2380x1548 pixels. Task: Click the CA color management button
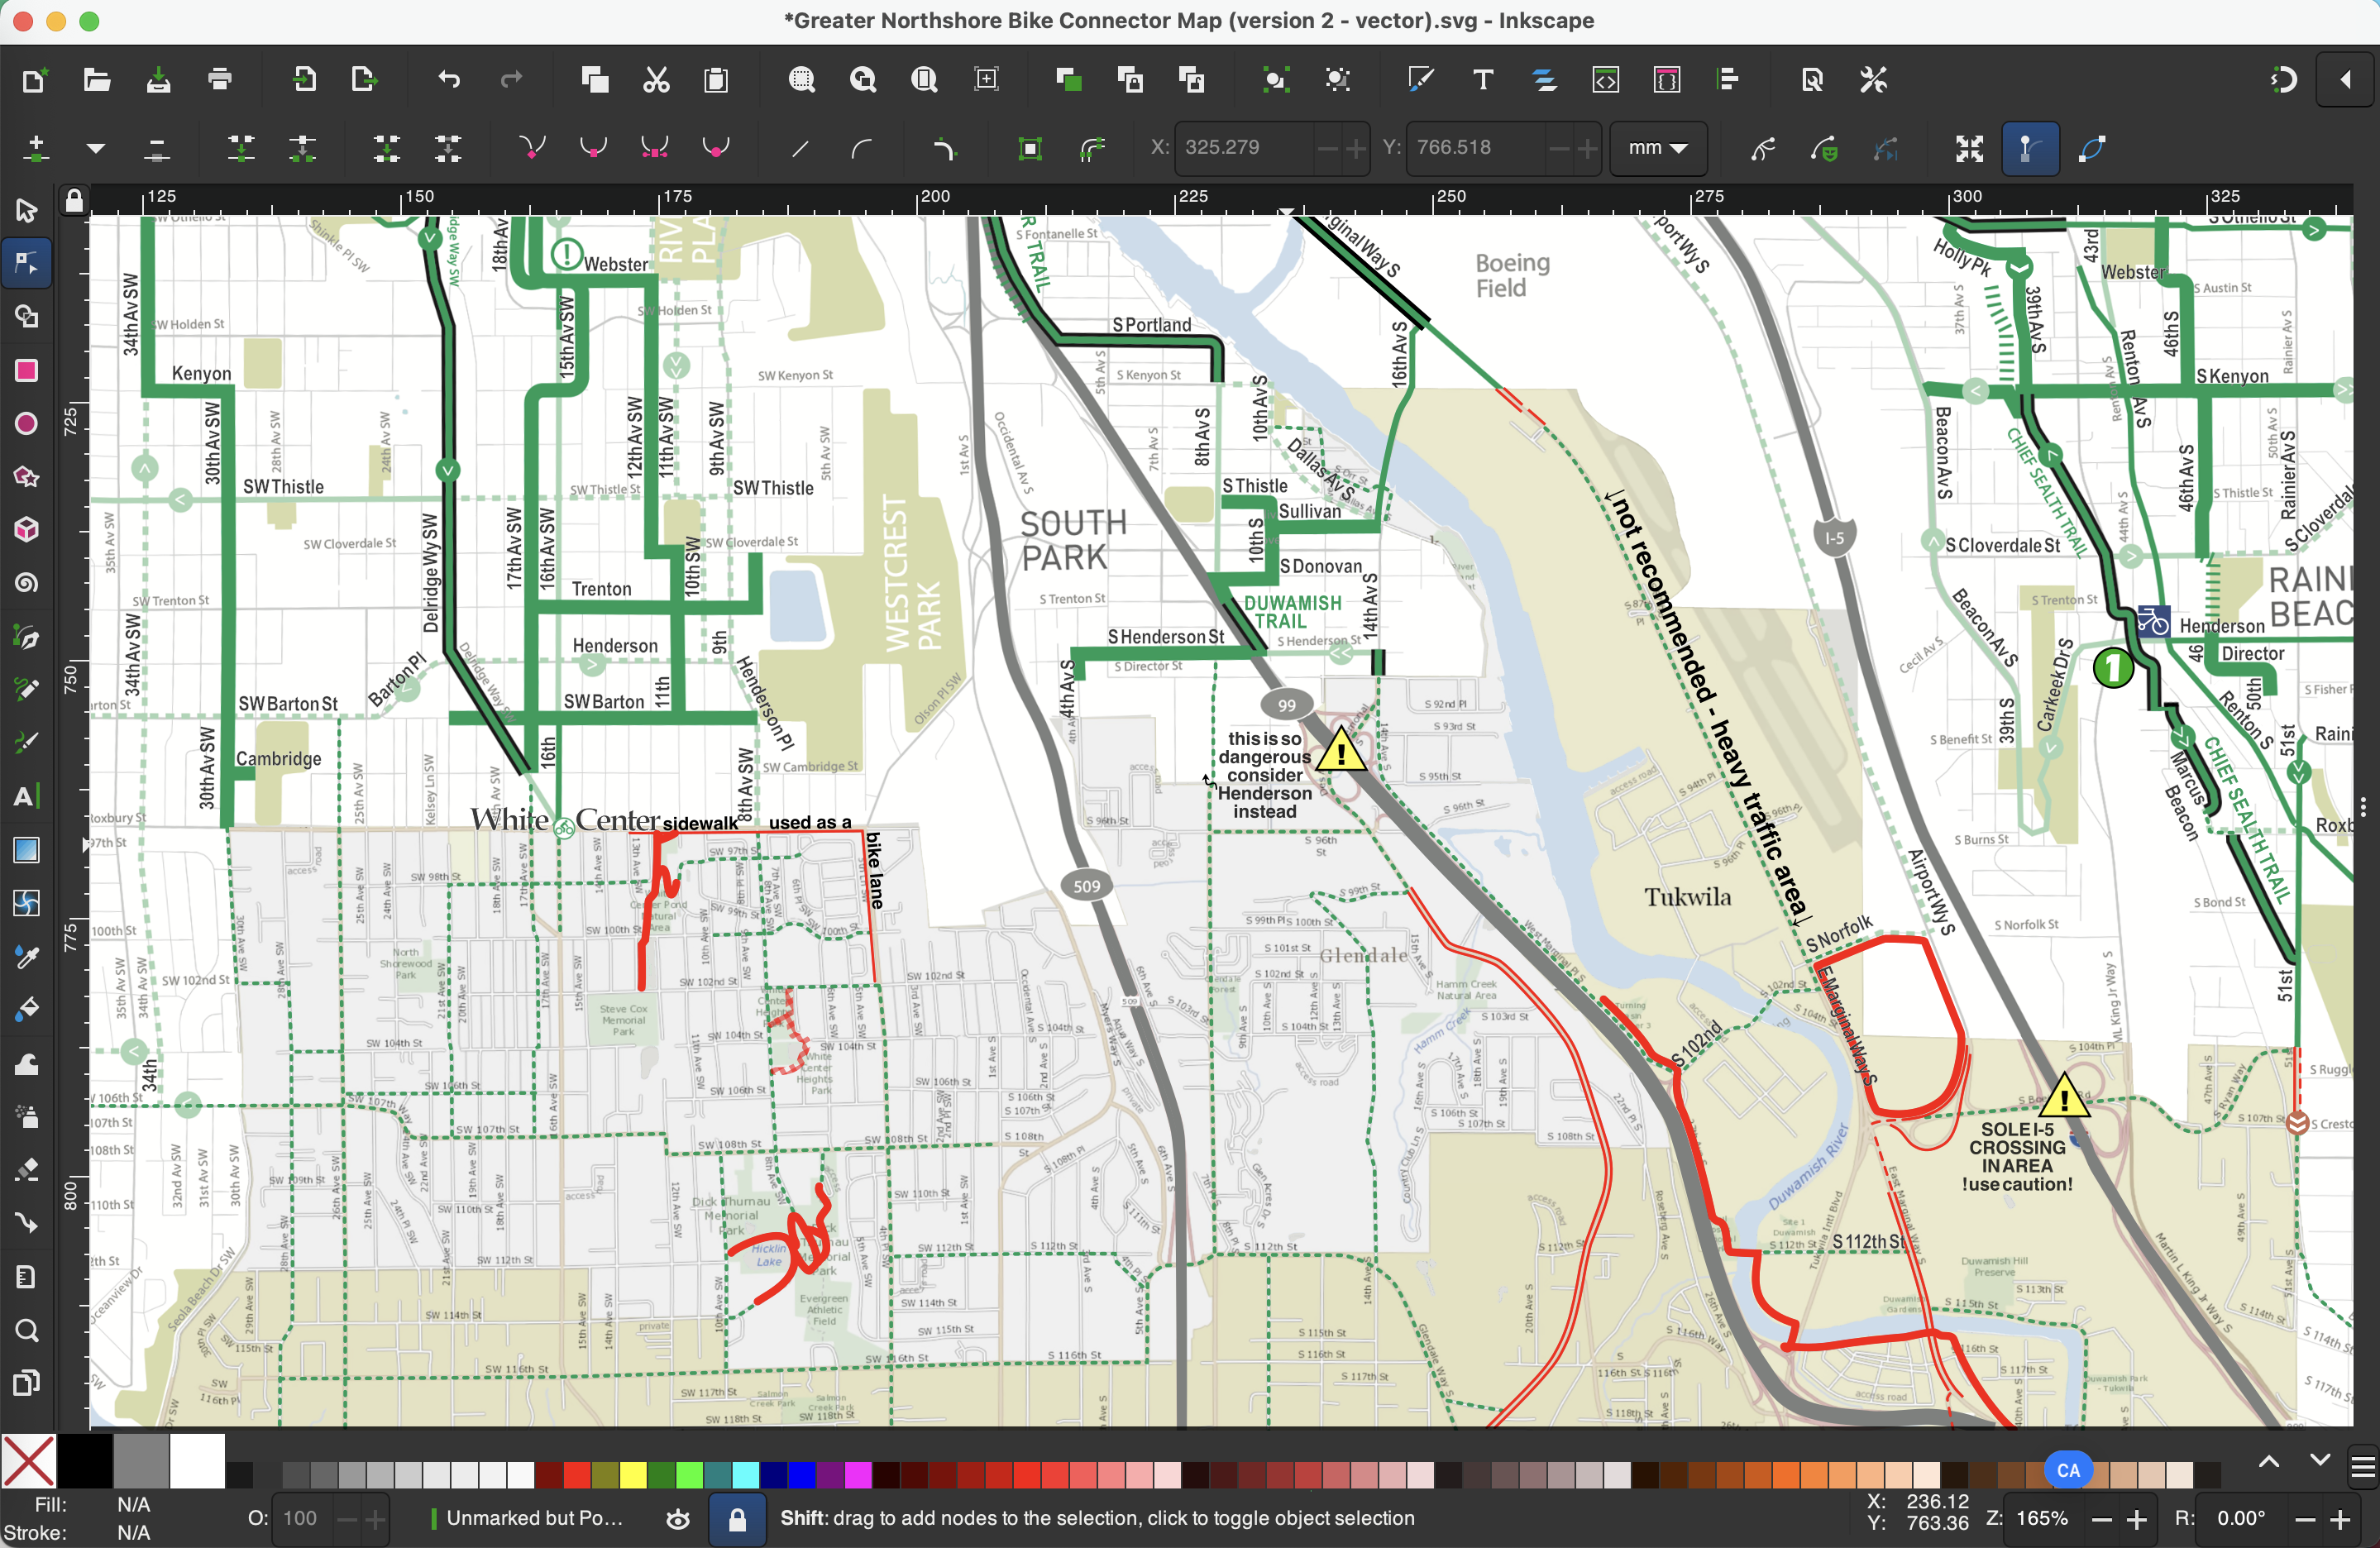tap(2068, 1470)
